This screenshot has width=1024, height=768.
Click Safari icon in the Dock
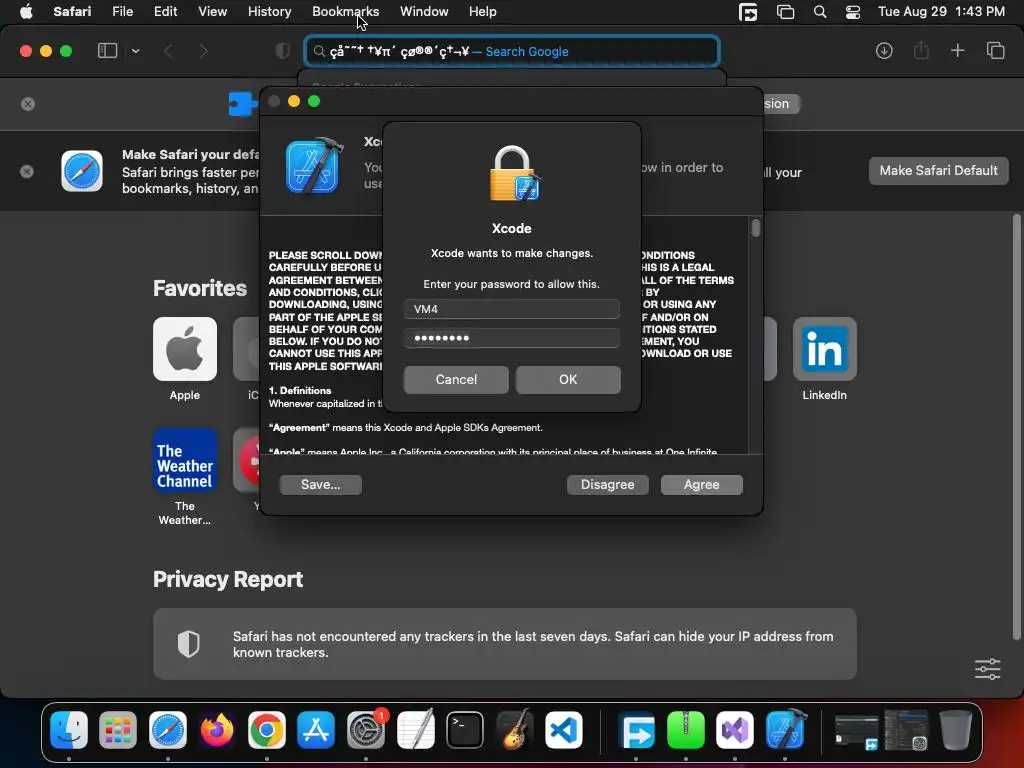click(x=168, y=730)
